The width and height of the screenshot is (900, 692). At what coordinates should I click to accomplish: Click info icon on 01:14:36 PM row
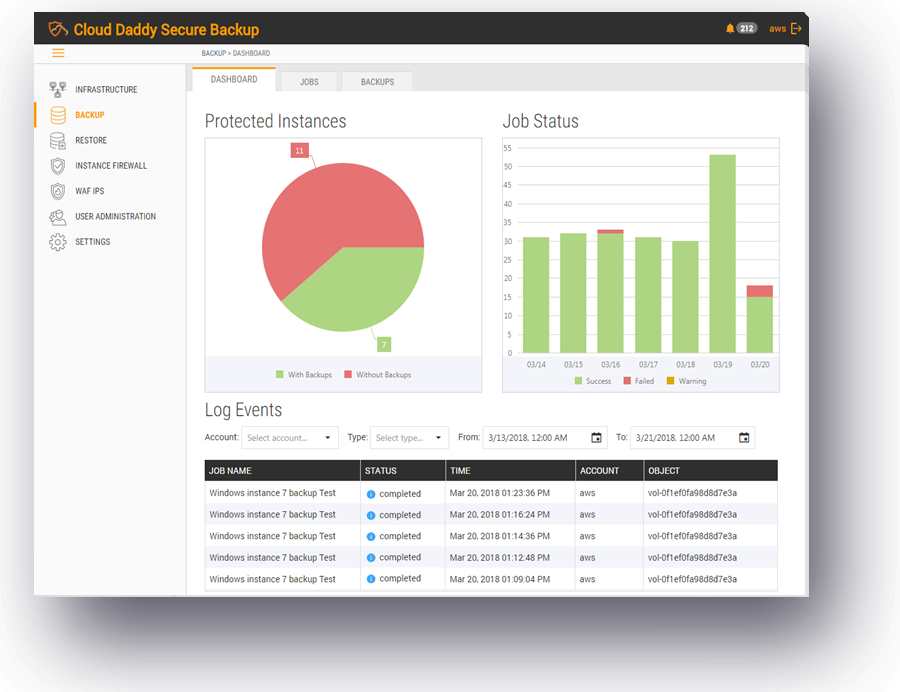[371, 537]
